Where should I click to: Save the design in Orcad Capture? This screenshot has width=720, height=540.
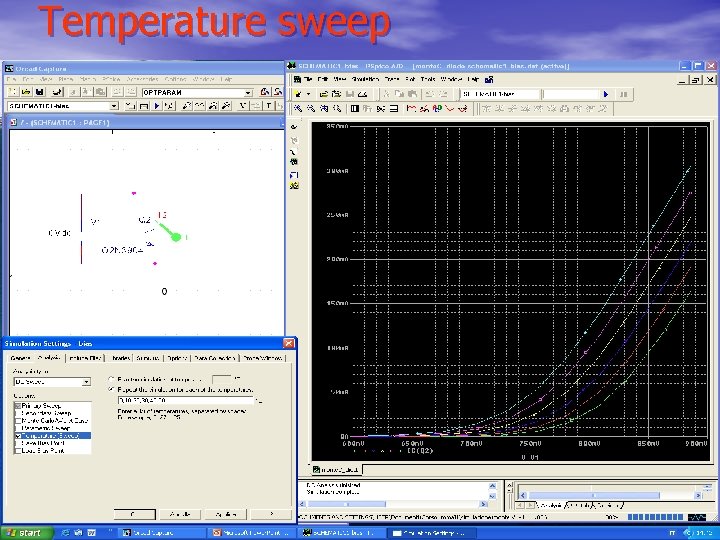[39, 92]
